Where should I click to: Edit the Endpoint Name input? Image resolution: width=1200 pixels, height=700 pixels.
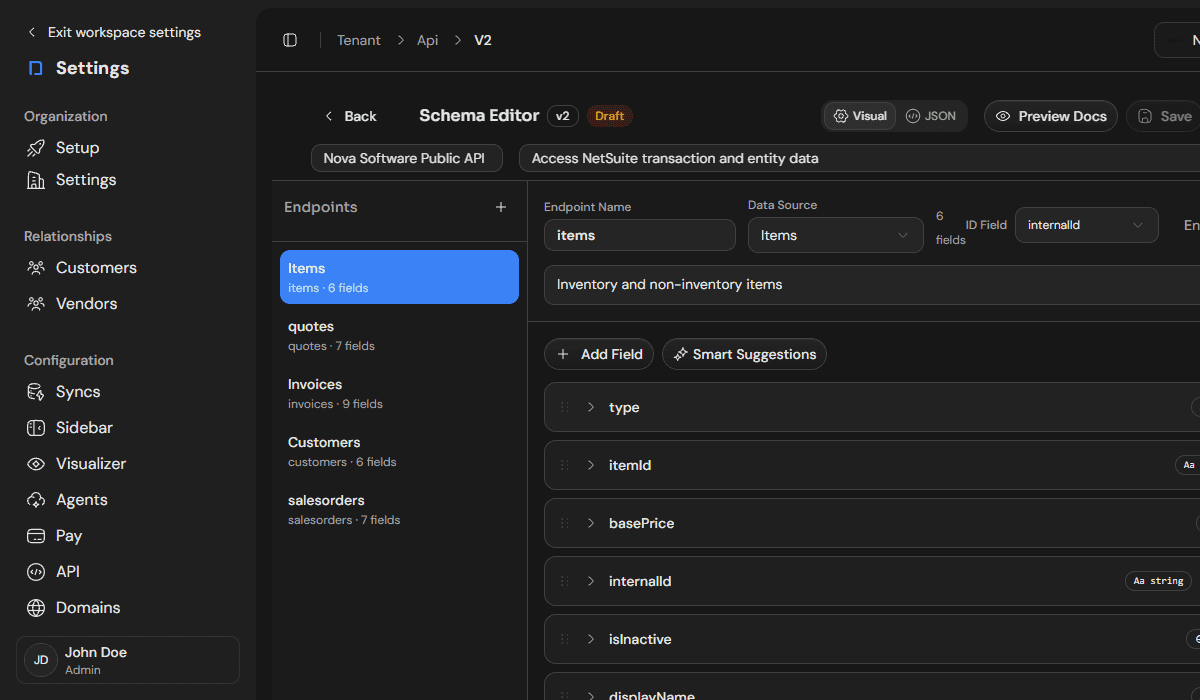(x=640, y=235)
